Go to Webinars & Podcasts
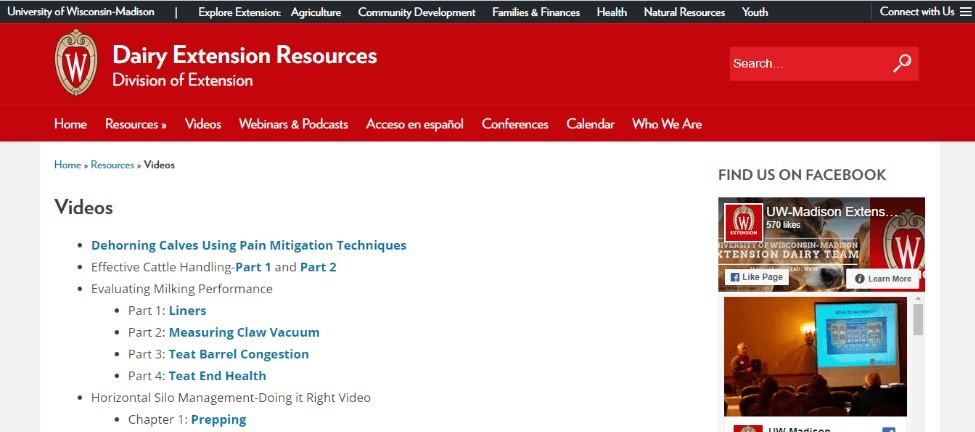This screenshot has width=975, height=432. pos(293,124)
